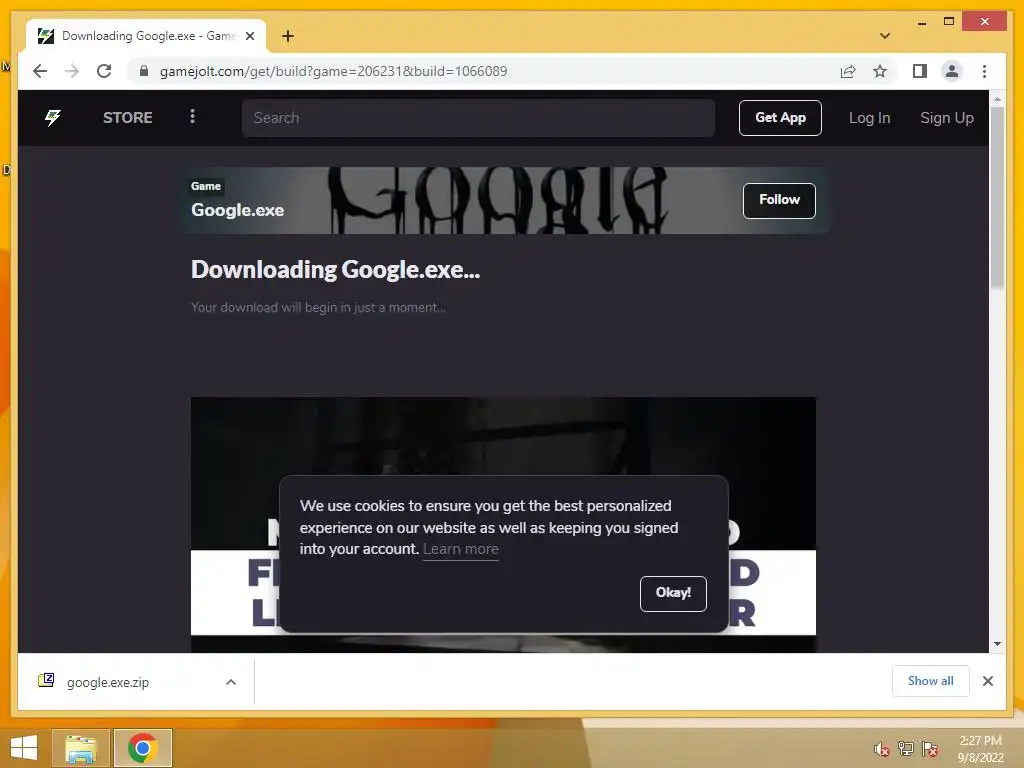Click the address bar URL
1024x768 pixels.
pyautogui.click(x=333, y=71)
